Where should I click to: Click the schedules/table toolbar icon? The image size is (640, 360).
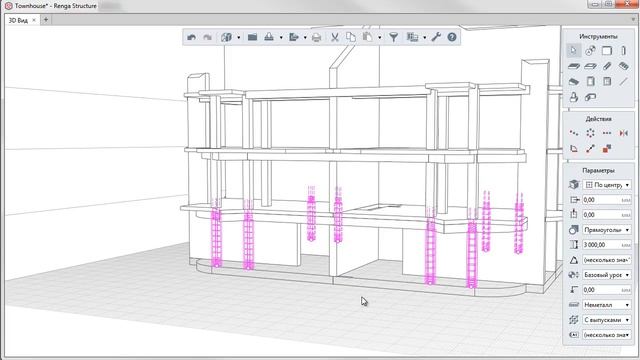click(413, 37)
